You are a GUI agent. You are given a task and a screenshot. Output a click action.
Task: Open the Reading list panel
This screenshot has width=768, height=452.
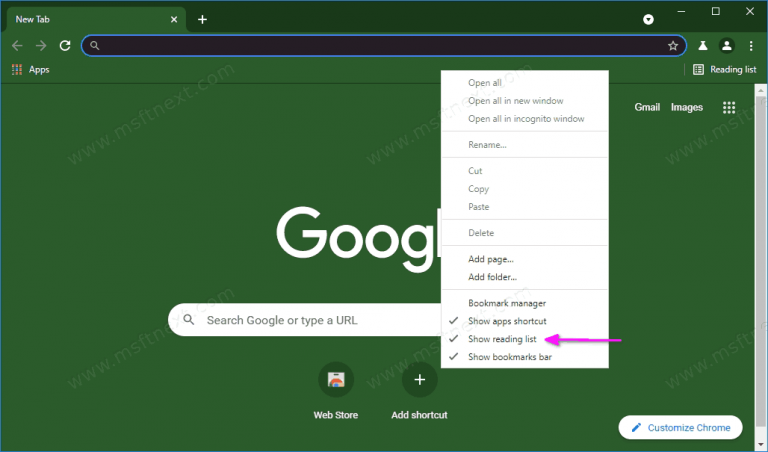coord(724,70)
